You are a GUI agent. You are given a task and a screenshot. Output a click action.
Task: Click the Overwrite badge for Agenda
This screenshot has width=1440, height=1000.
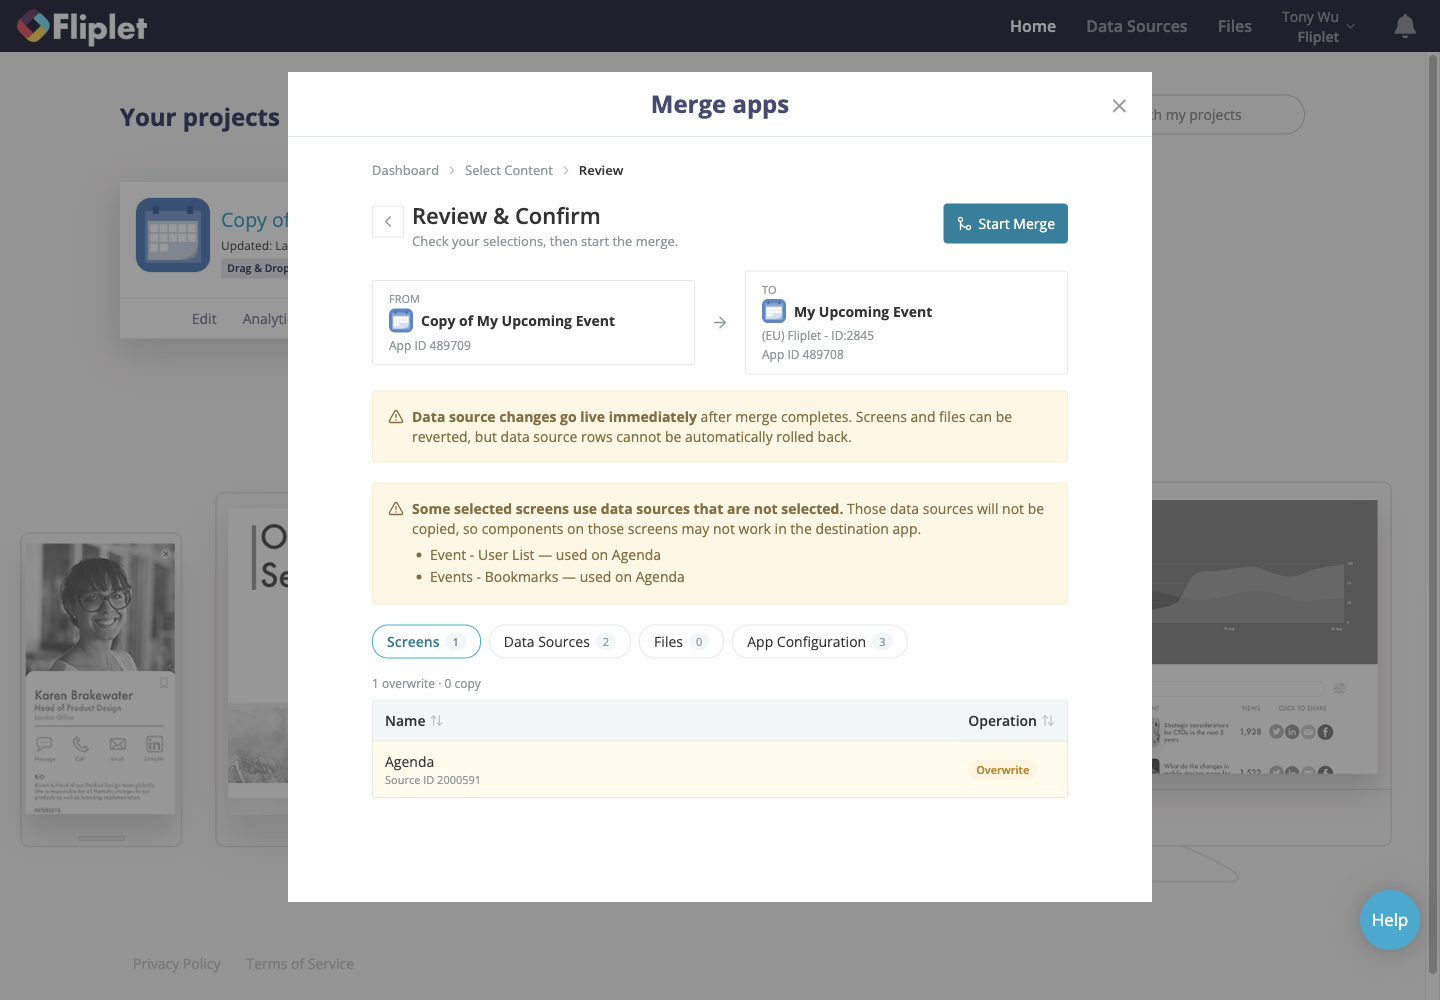pyautogui.click(x=1002, y=770)
